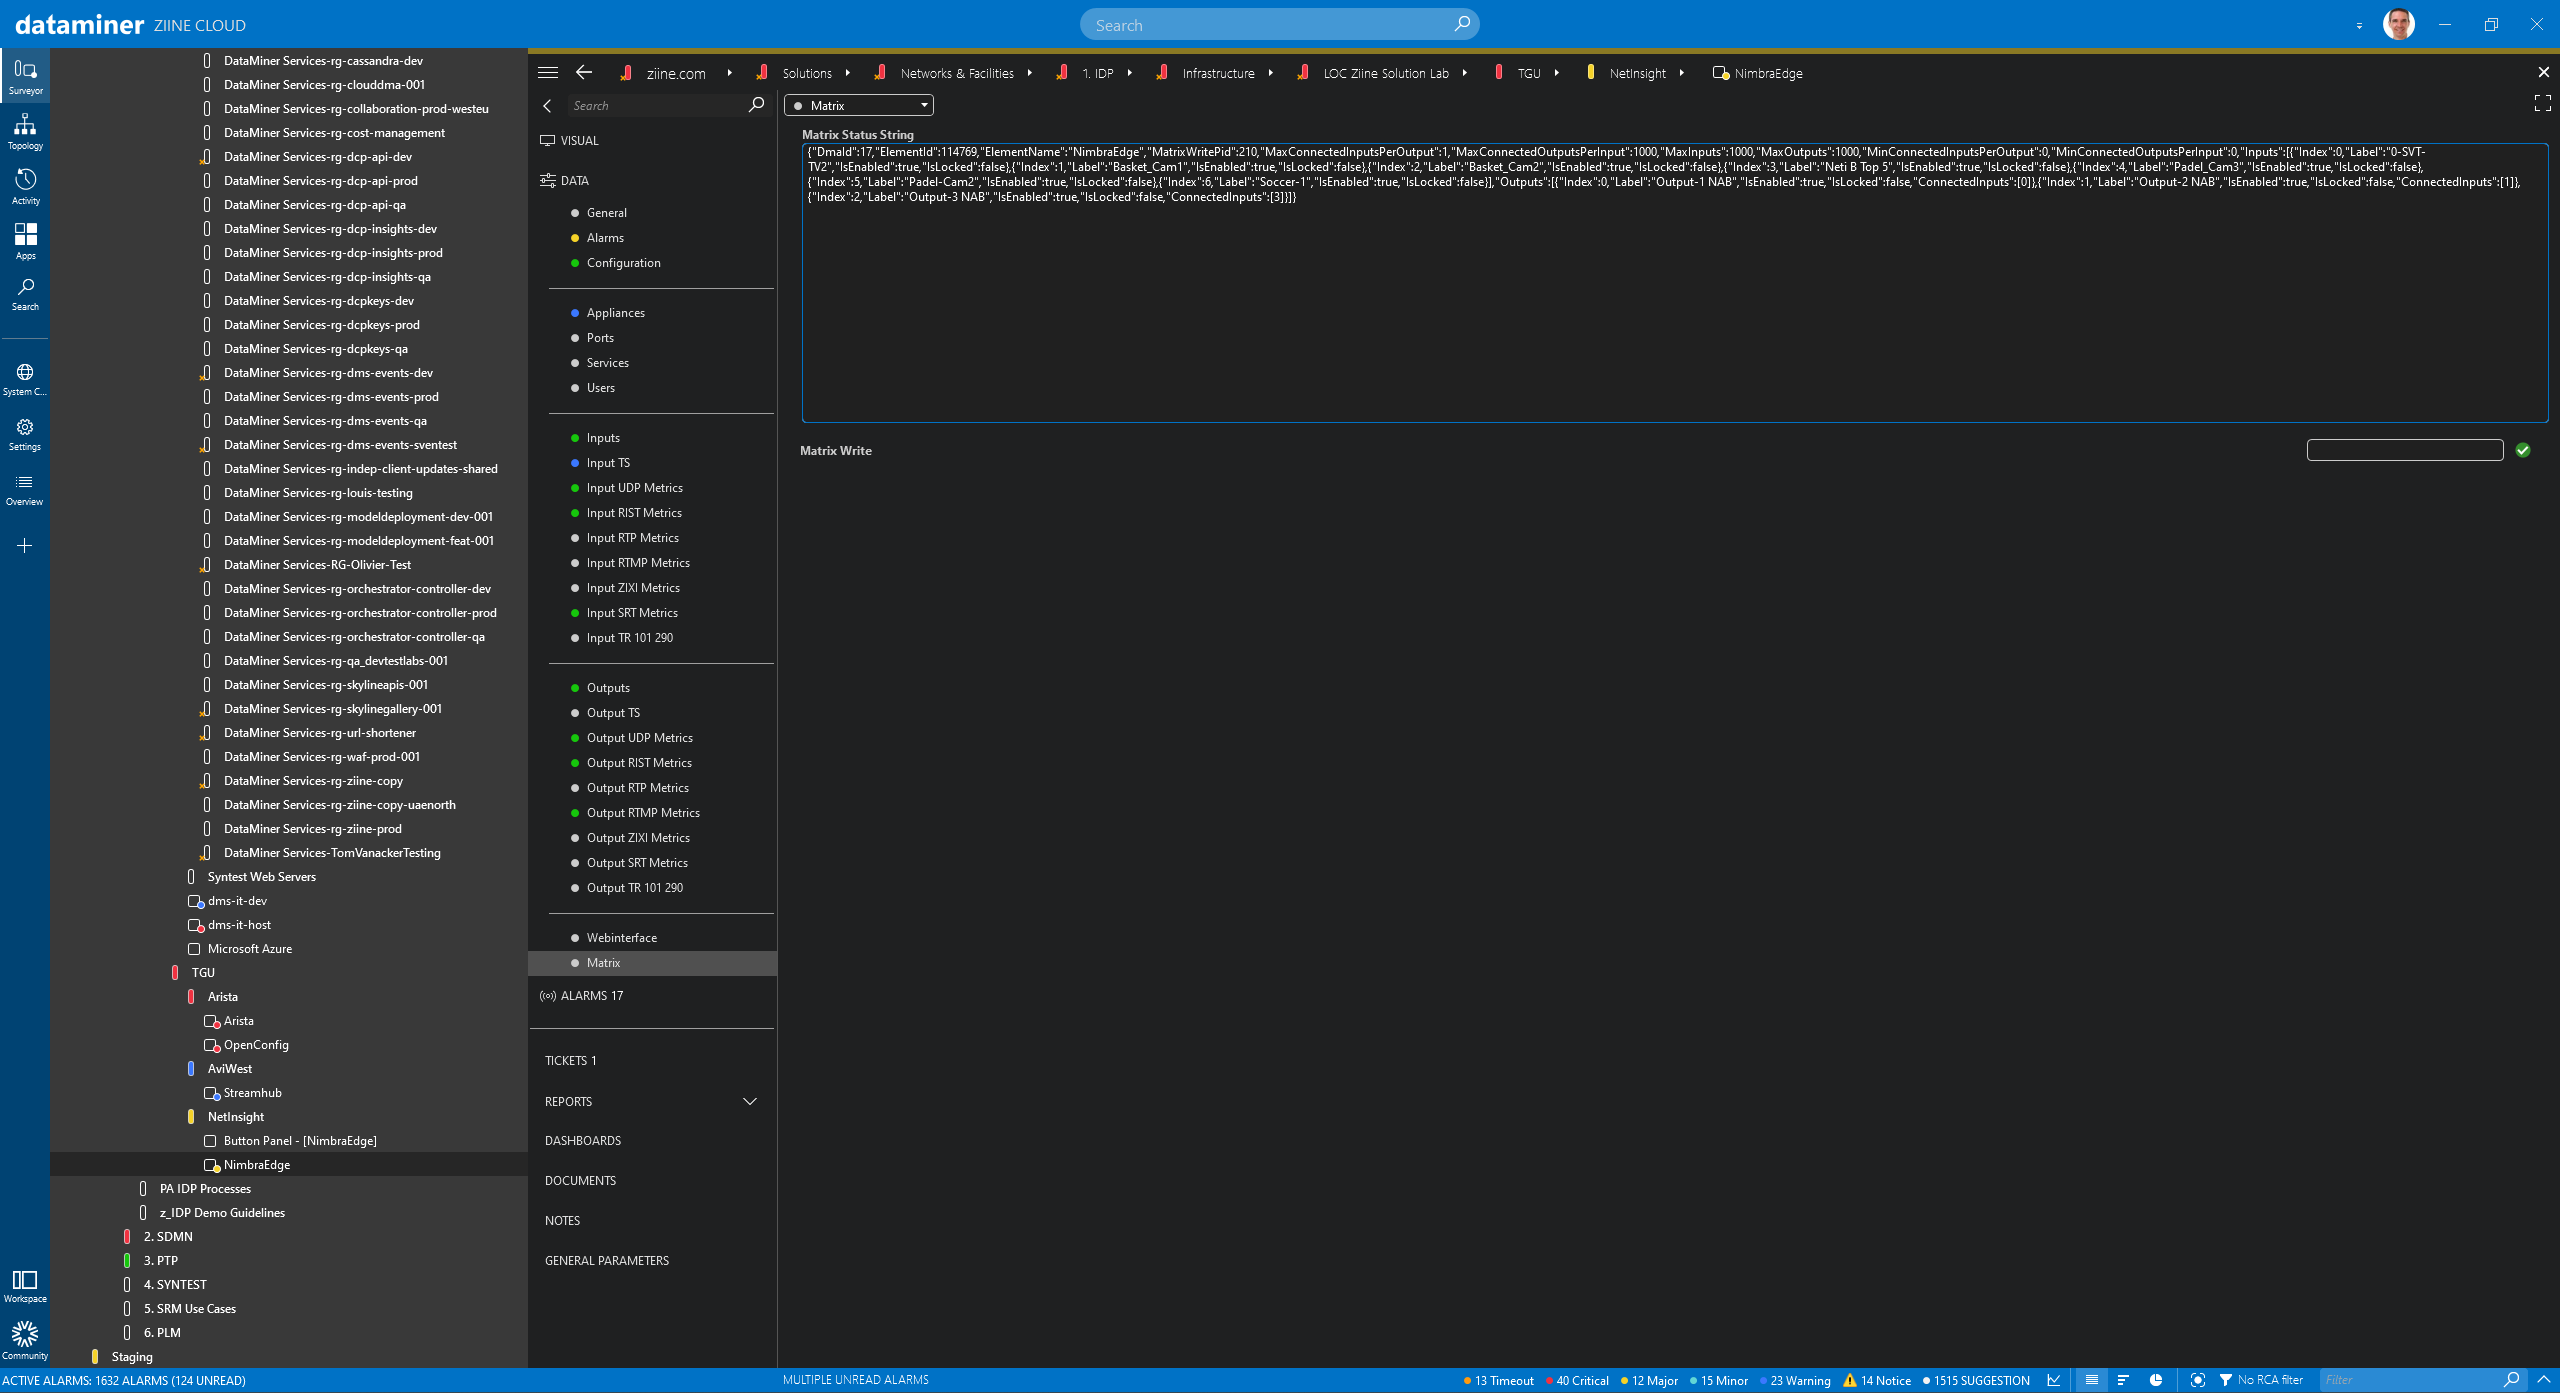Open the alarm trend graph icon

(x=2053, y=1380)
